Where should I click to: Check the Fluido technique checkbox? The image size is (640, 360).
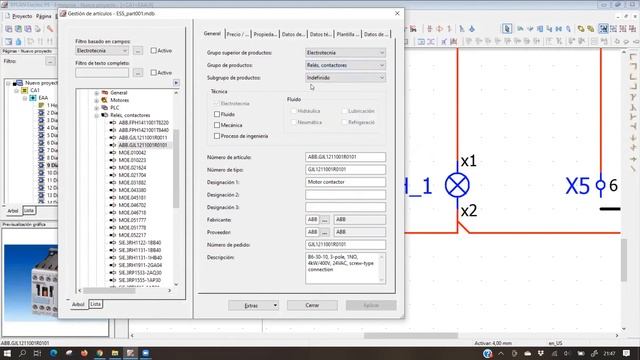217,114
